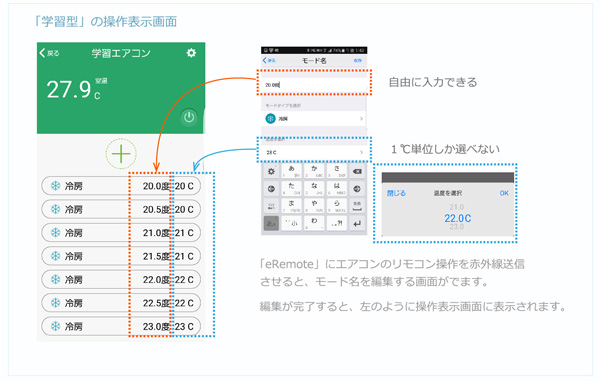
Task: Tap the settings gear in 学習エアコン header
Action: point(191,53)
